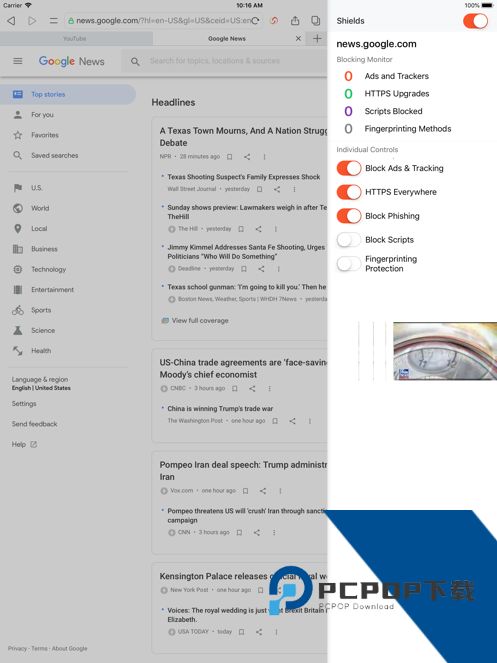497x663 pixels.
Task: Select the Google News tab
Action: tap(227, 38)
